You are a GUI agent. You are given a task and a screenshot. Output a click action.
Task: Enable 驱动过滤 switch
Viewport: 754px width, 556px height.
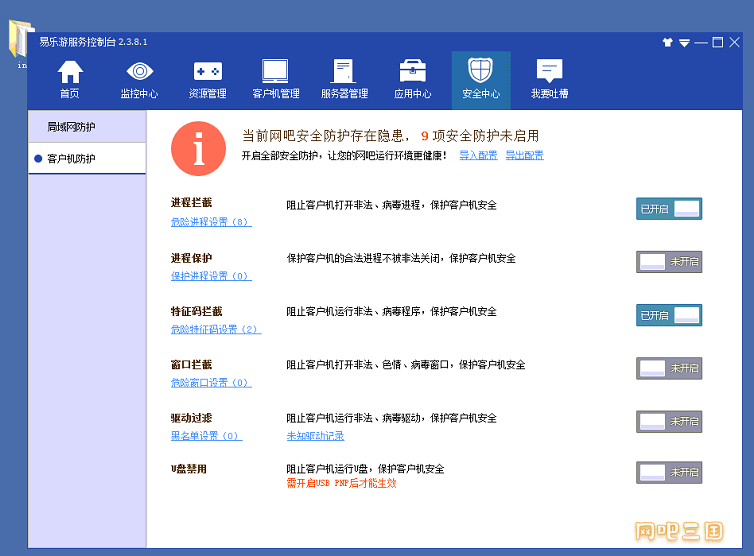click(669, 421)
